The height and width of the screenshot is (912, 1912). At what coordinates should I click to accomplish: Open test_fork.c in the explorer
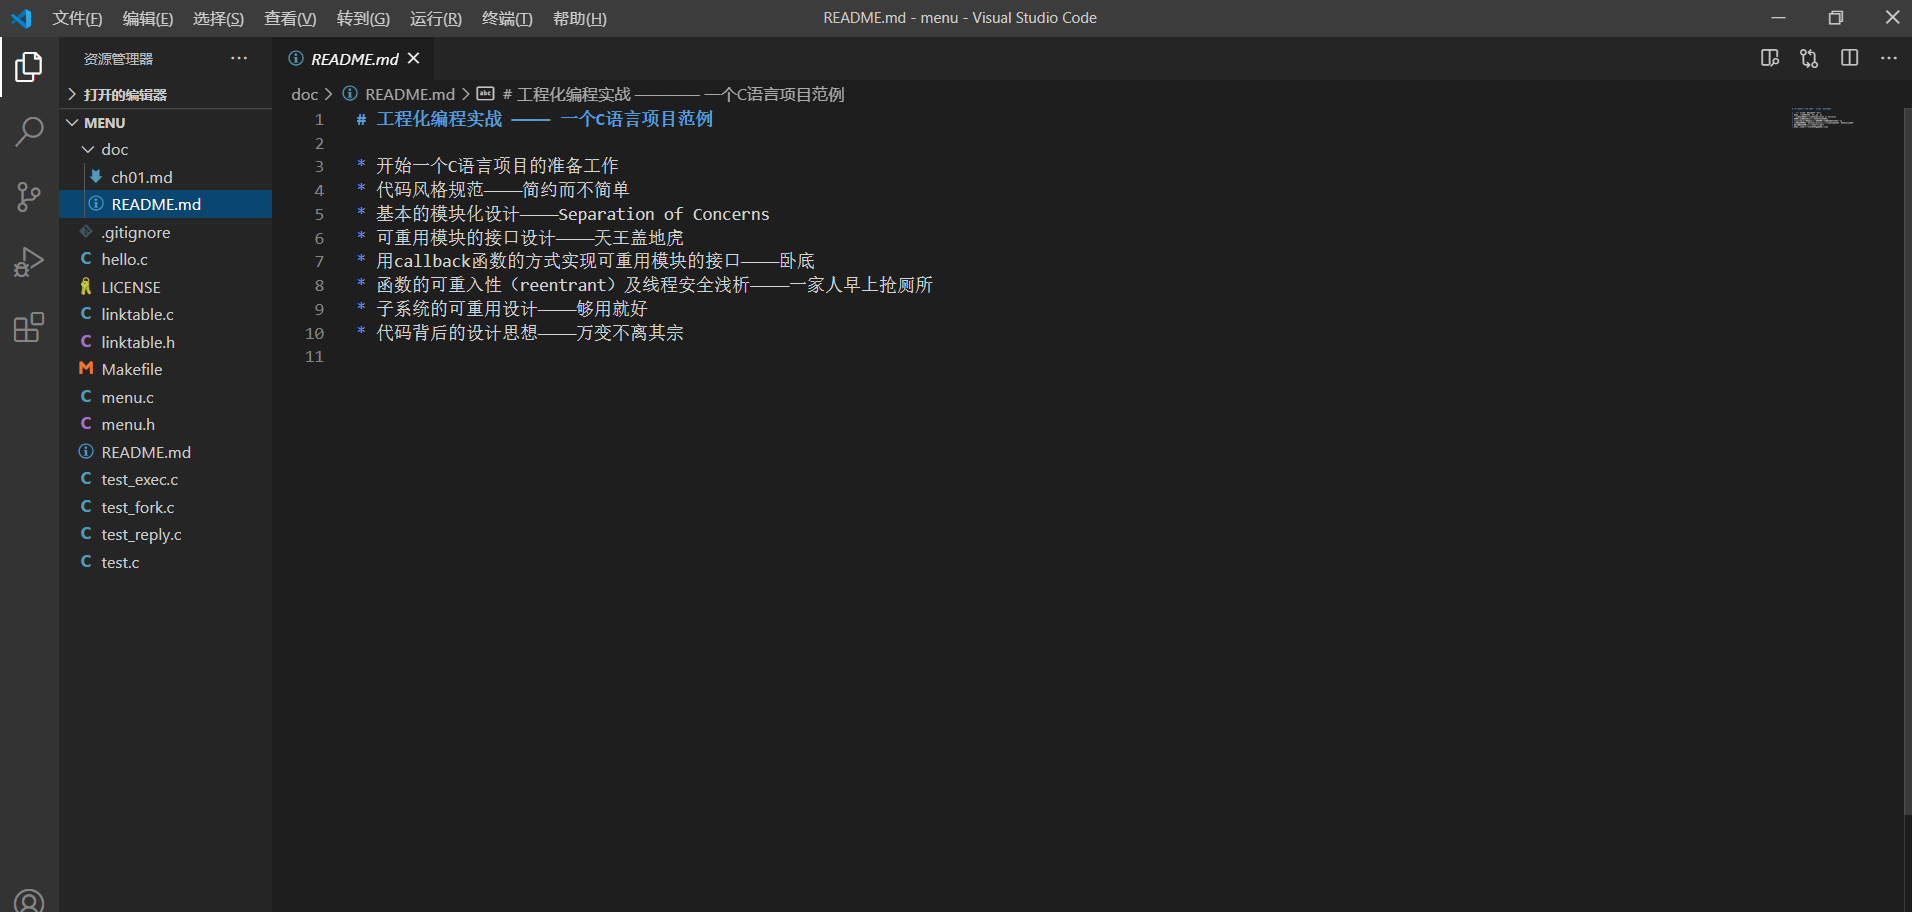(166, 507)
